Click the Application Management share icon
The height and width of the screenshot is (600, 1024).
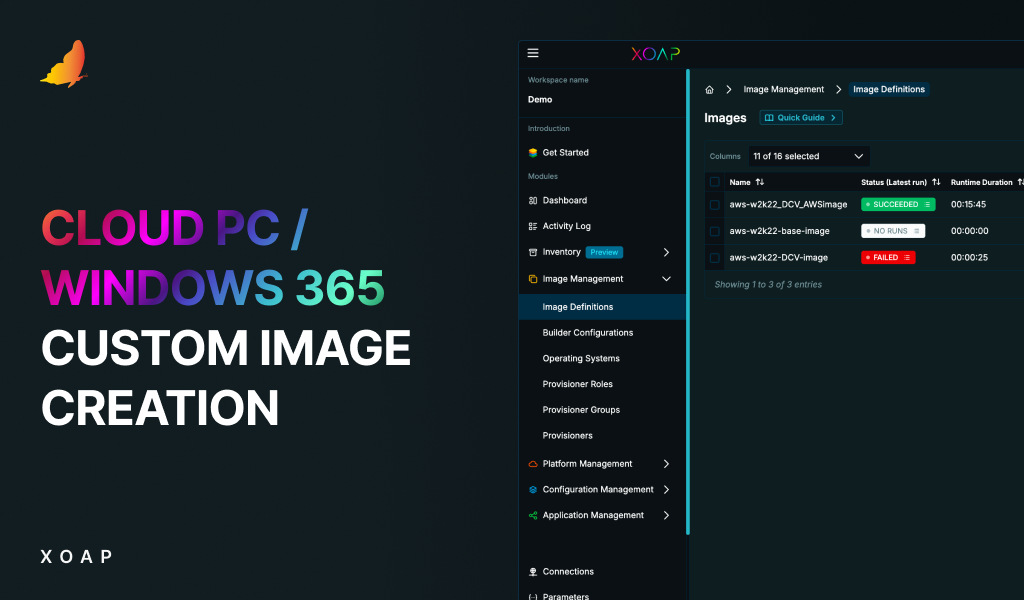533,515
